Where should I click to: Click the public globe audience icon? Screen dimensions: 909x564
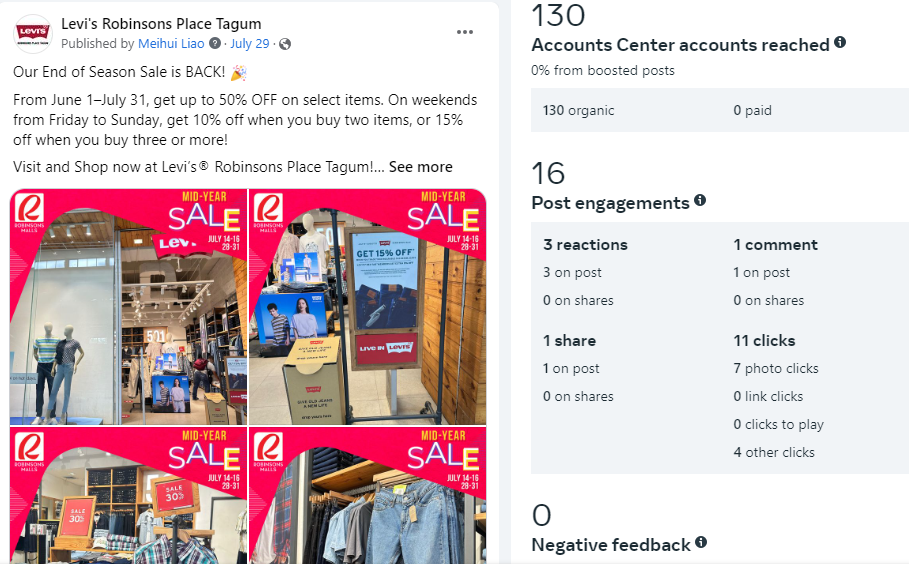point(285,44)
